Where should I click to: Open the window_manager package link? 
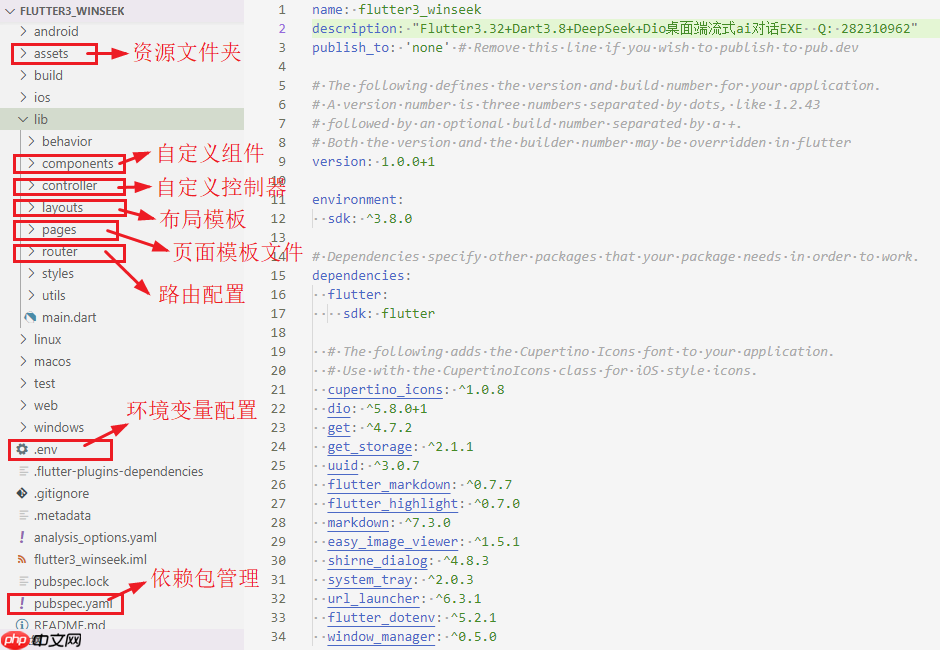click(381, 637)
